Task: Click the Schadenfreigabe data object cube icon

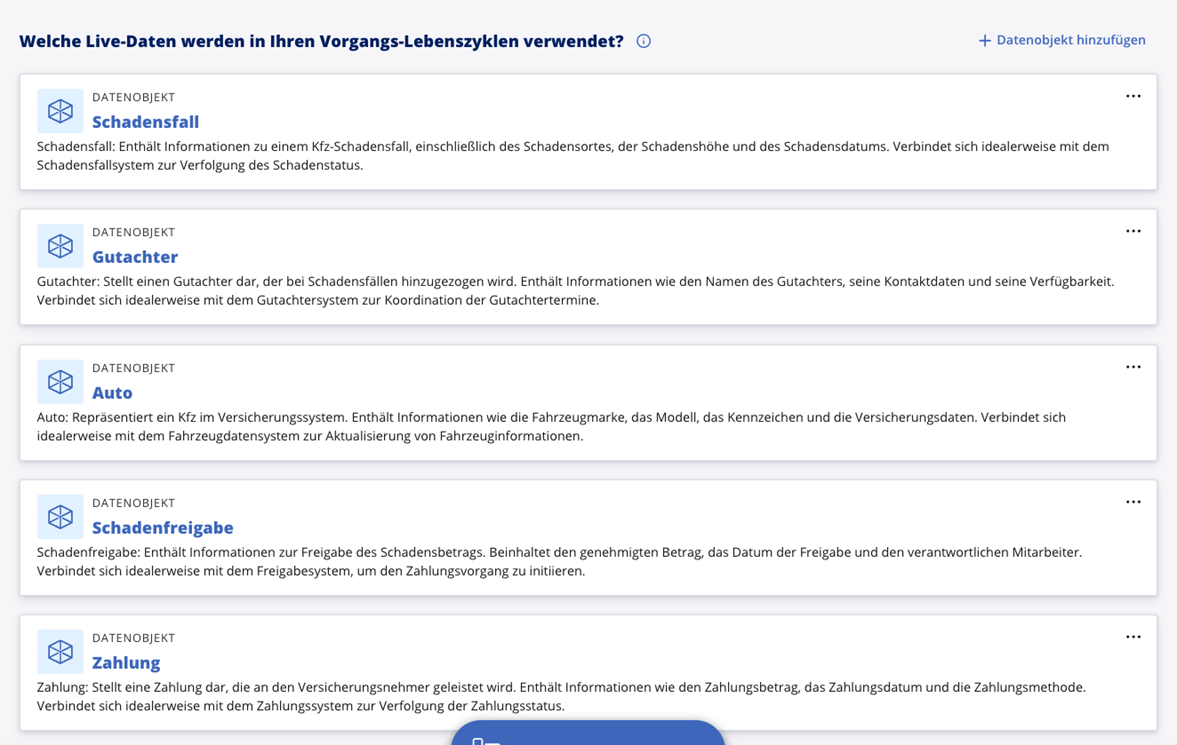Action: 60,517
